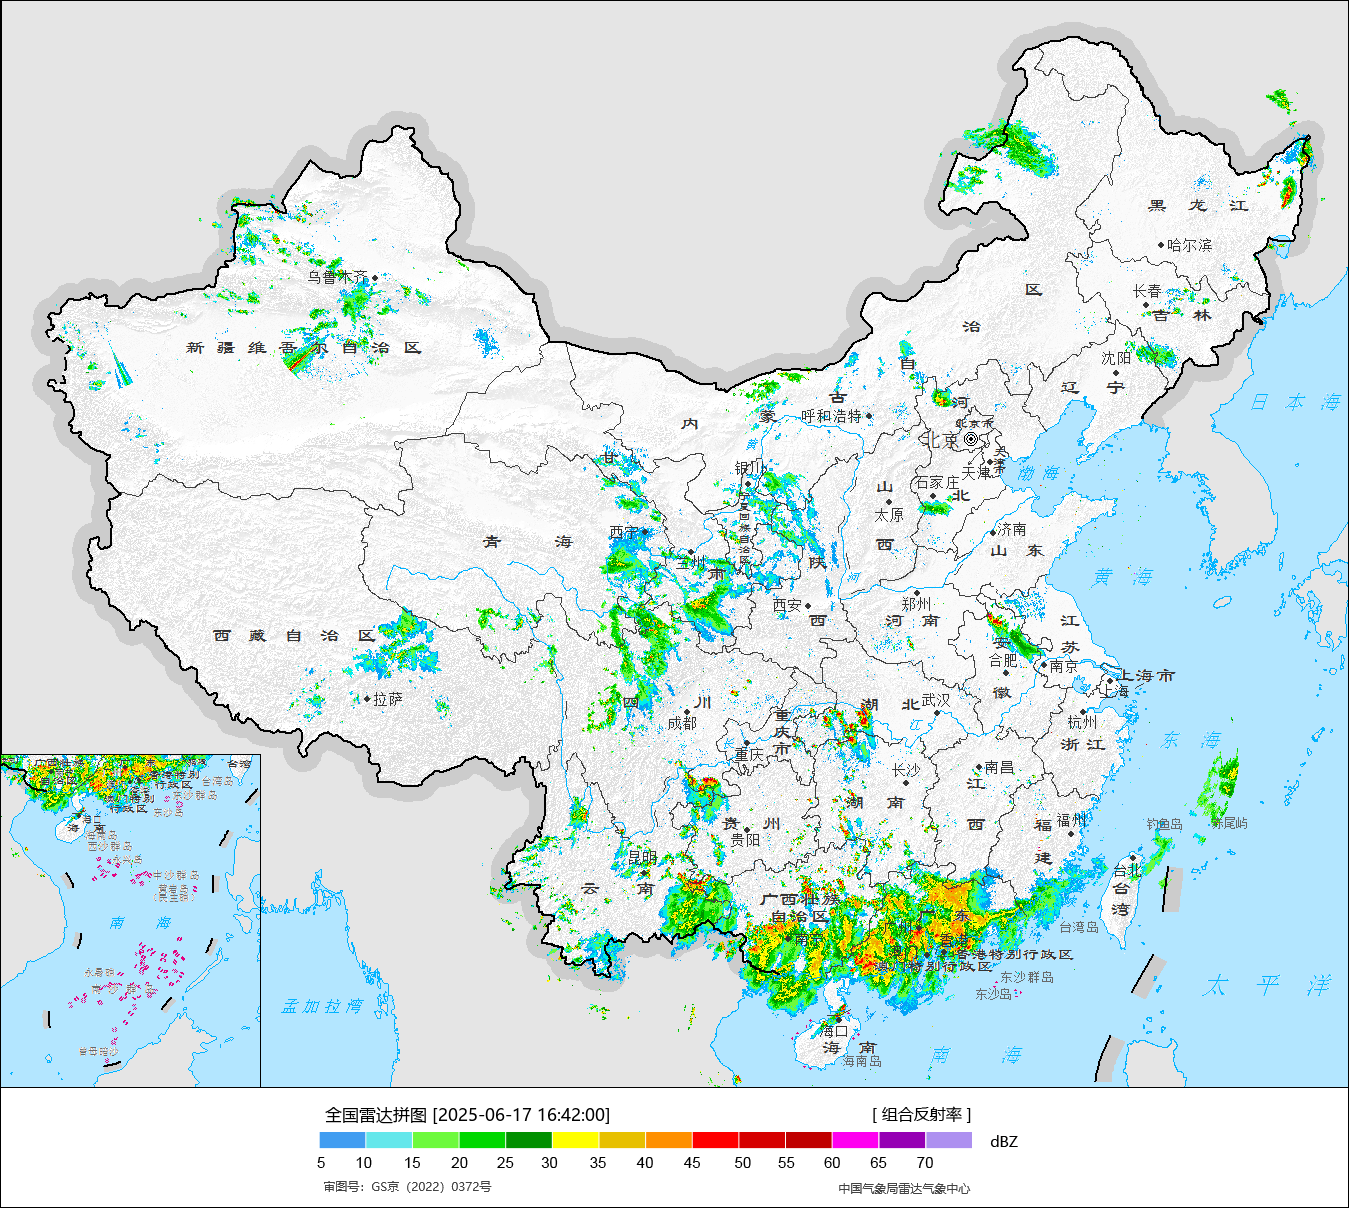Select the light purple 70 dBZ legend swatch
Screen dimensions: 1349x1208
click(948, 1140)
